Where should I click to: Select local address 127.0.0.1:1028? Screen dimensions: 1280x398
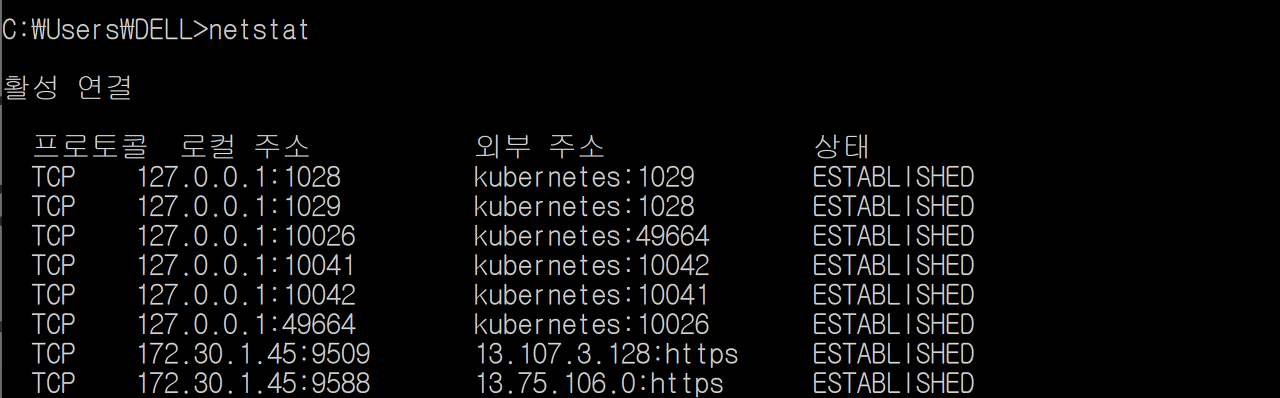[238, 177]
